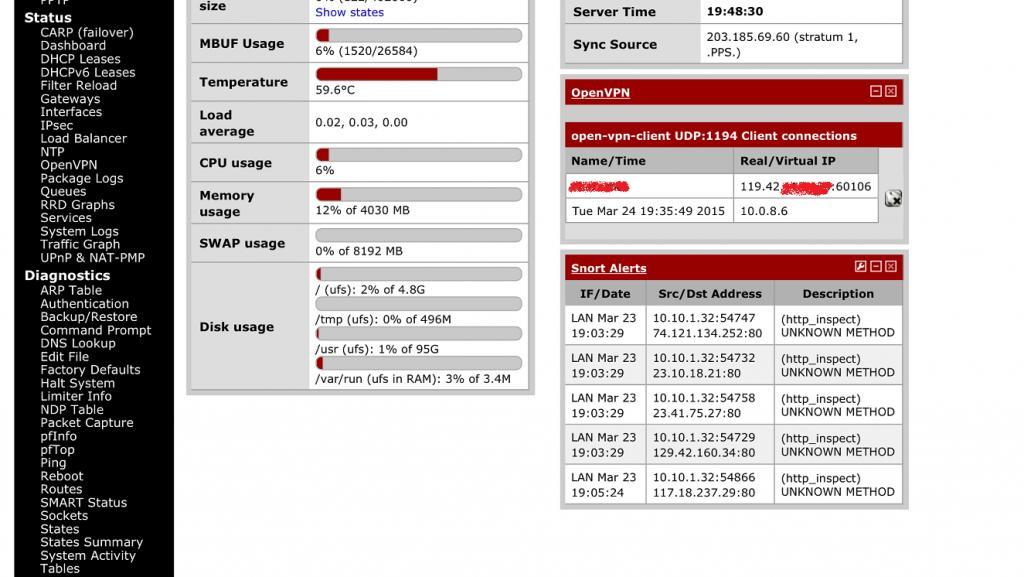Close the Snort Alerts widget
The width and height of the screenshot is (1024, 577).
click(891, 266)
